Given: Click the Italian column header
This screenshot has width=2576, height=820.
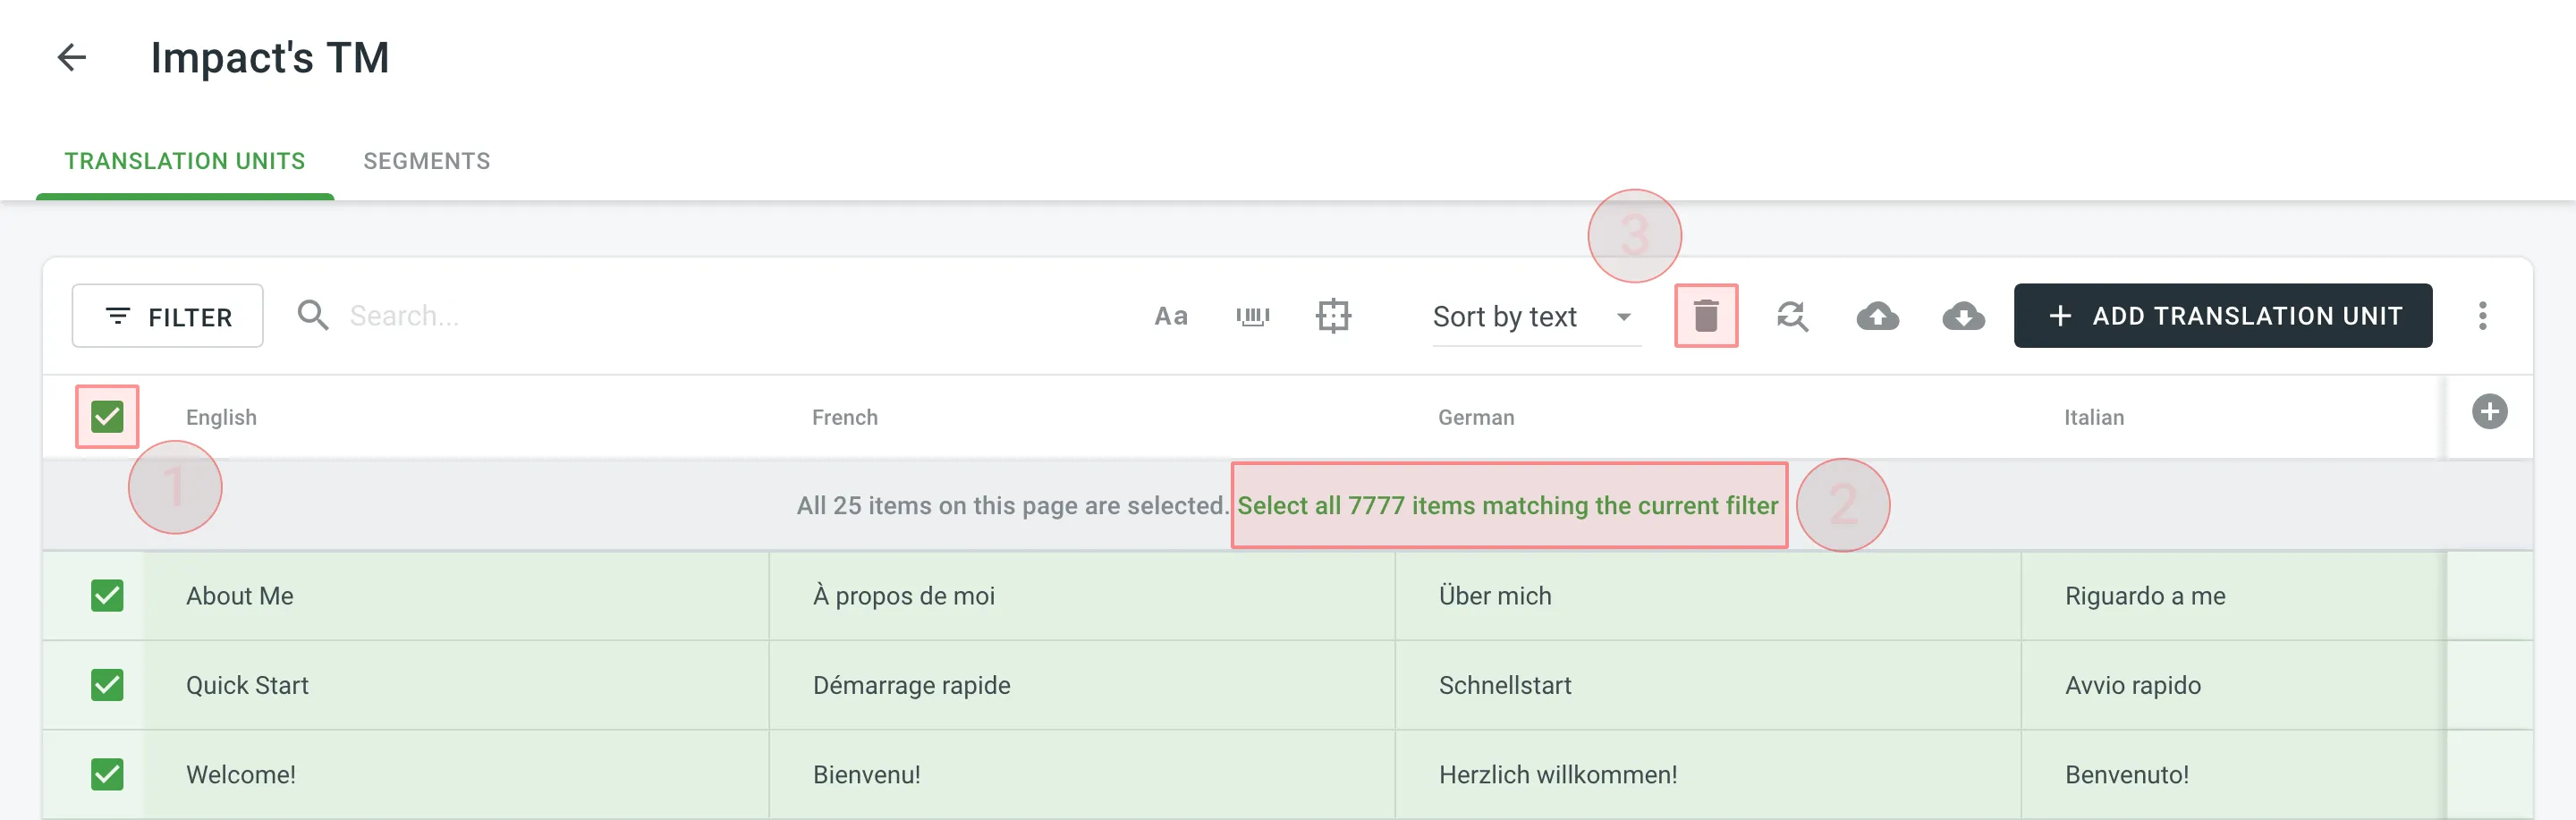Looking at the screenshot, I should tap(2094, 417).
